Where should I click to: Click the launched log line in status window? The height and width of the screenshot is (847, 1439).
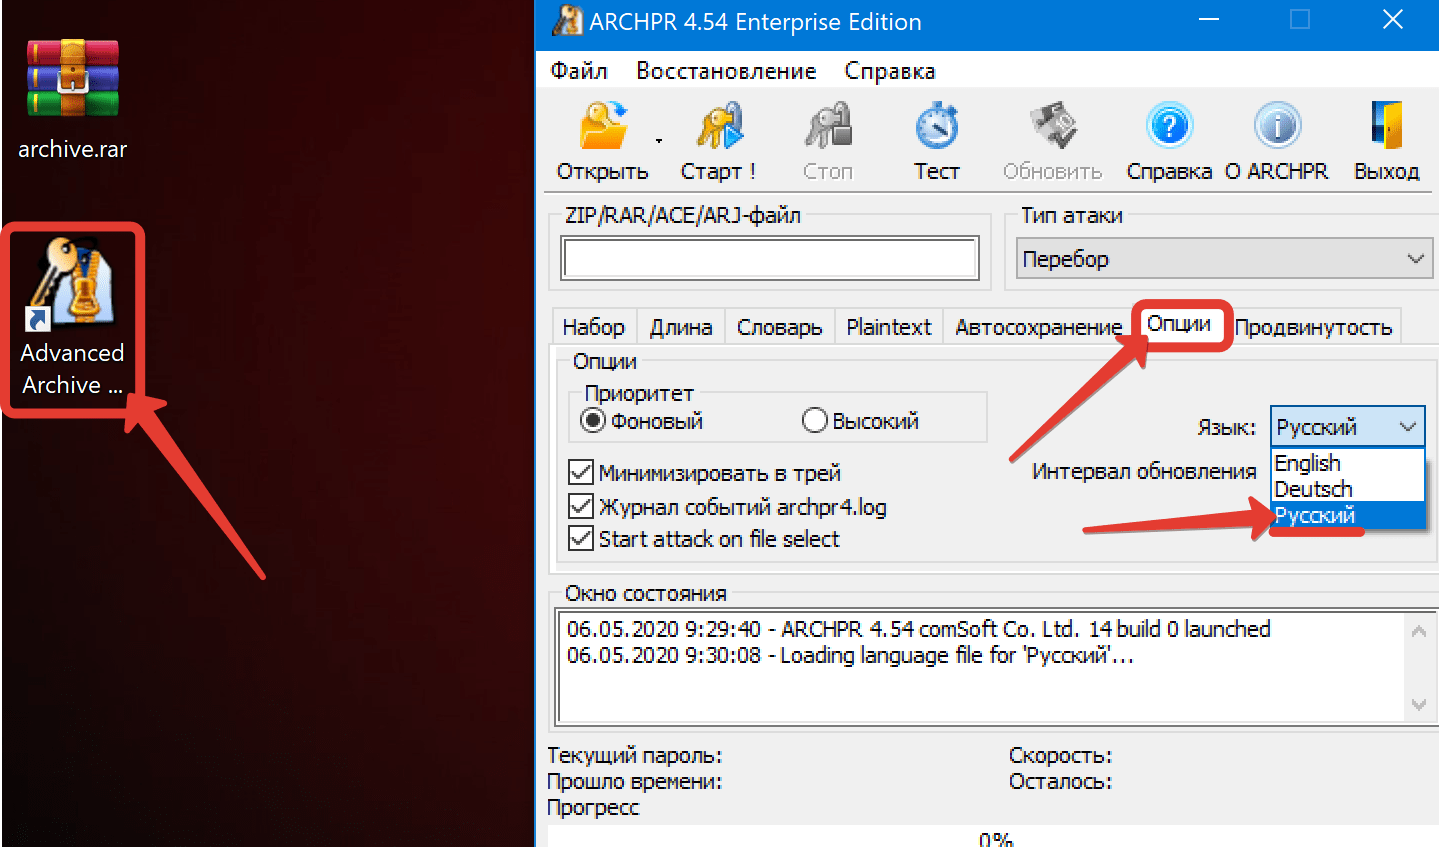pos(918,629)
